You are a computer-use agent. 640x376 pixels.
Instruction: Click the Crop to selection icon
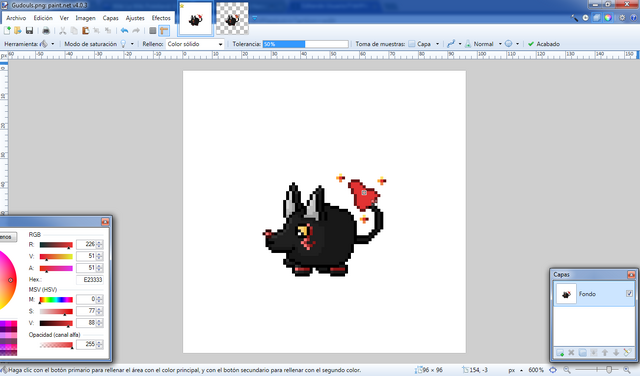[97, 31]
